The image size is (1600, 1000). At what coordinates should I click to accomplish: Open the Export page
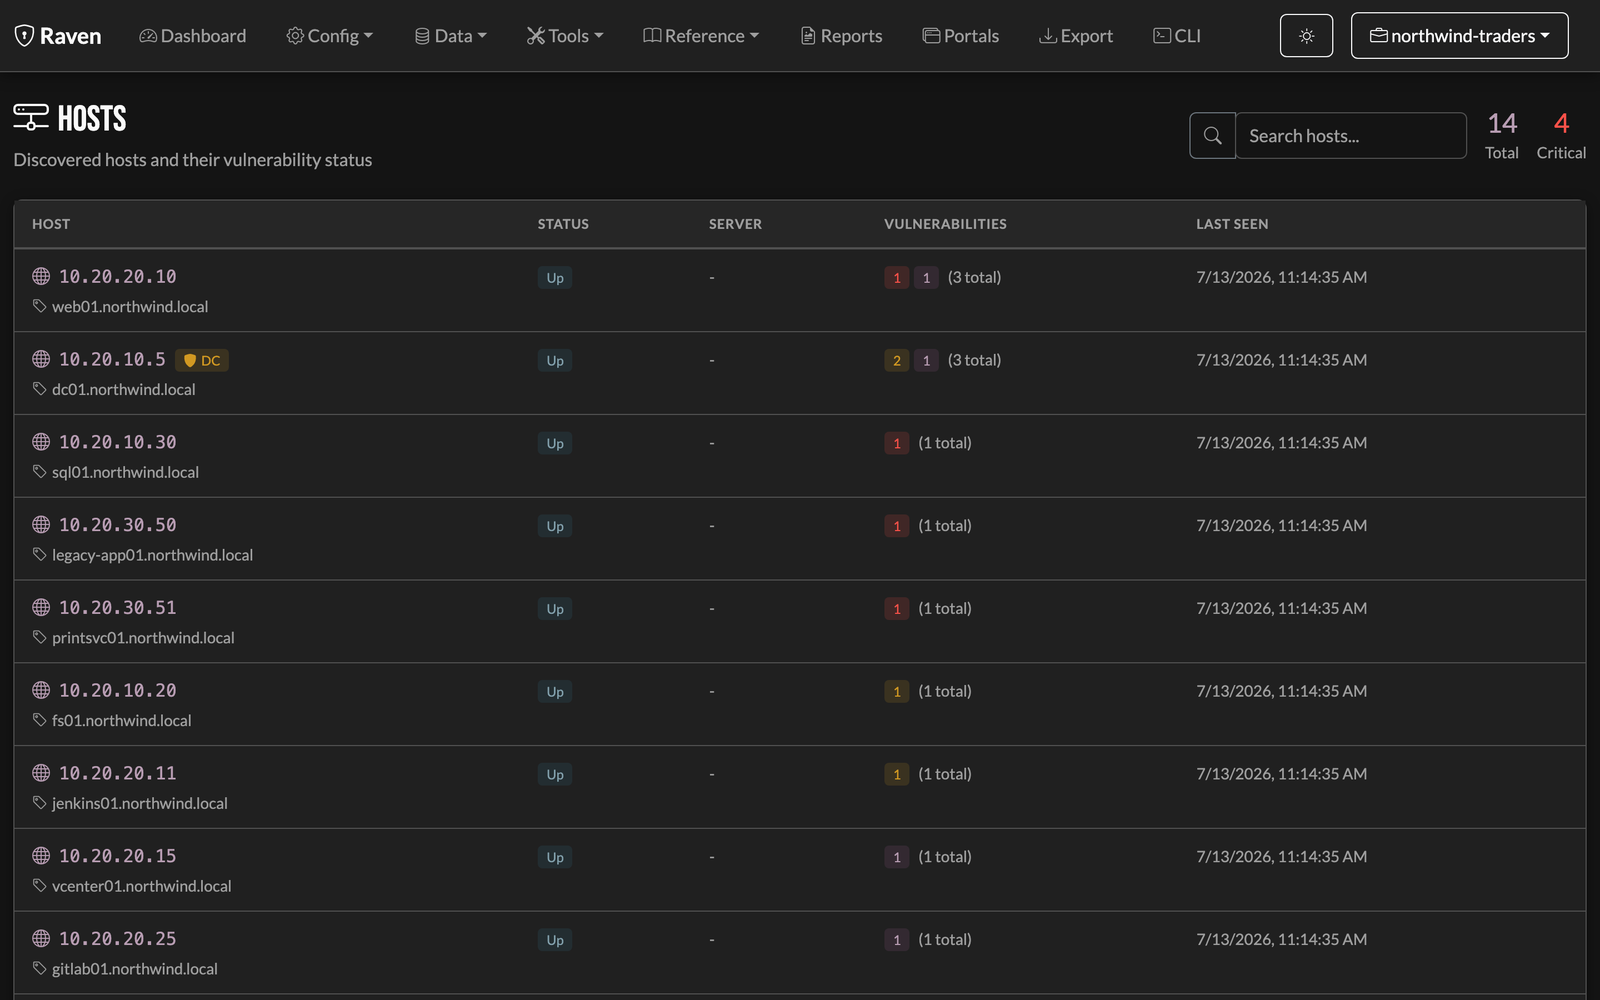(1076, 36)
